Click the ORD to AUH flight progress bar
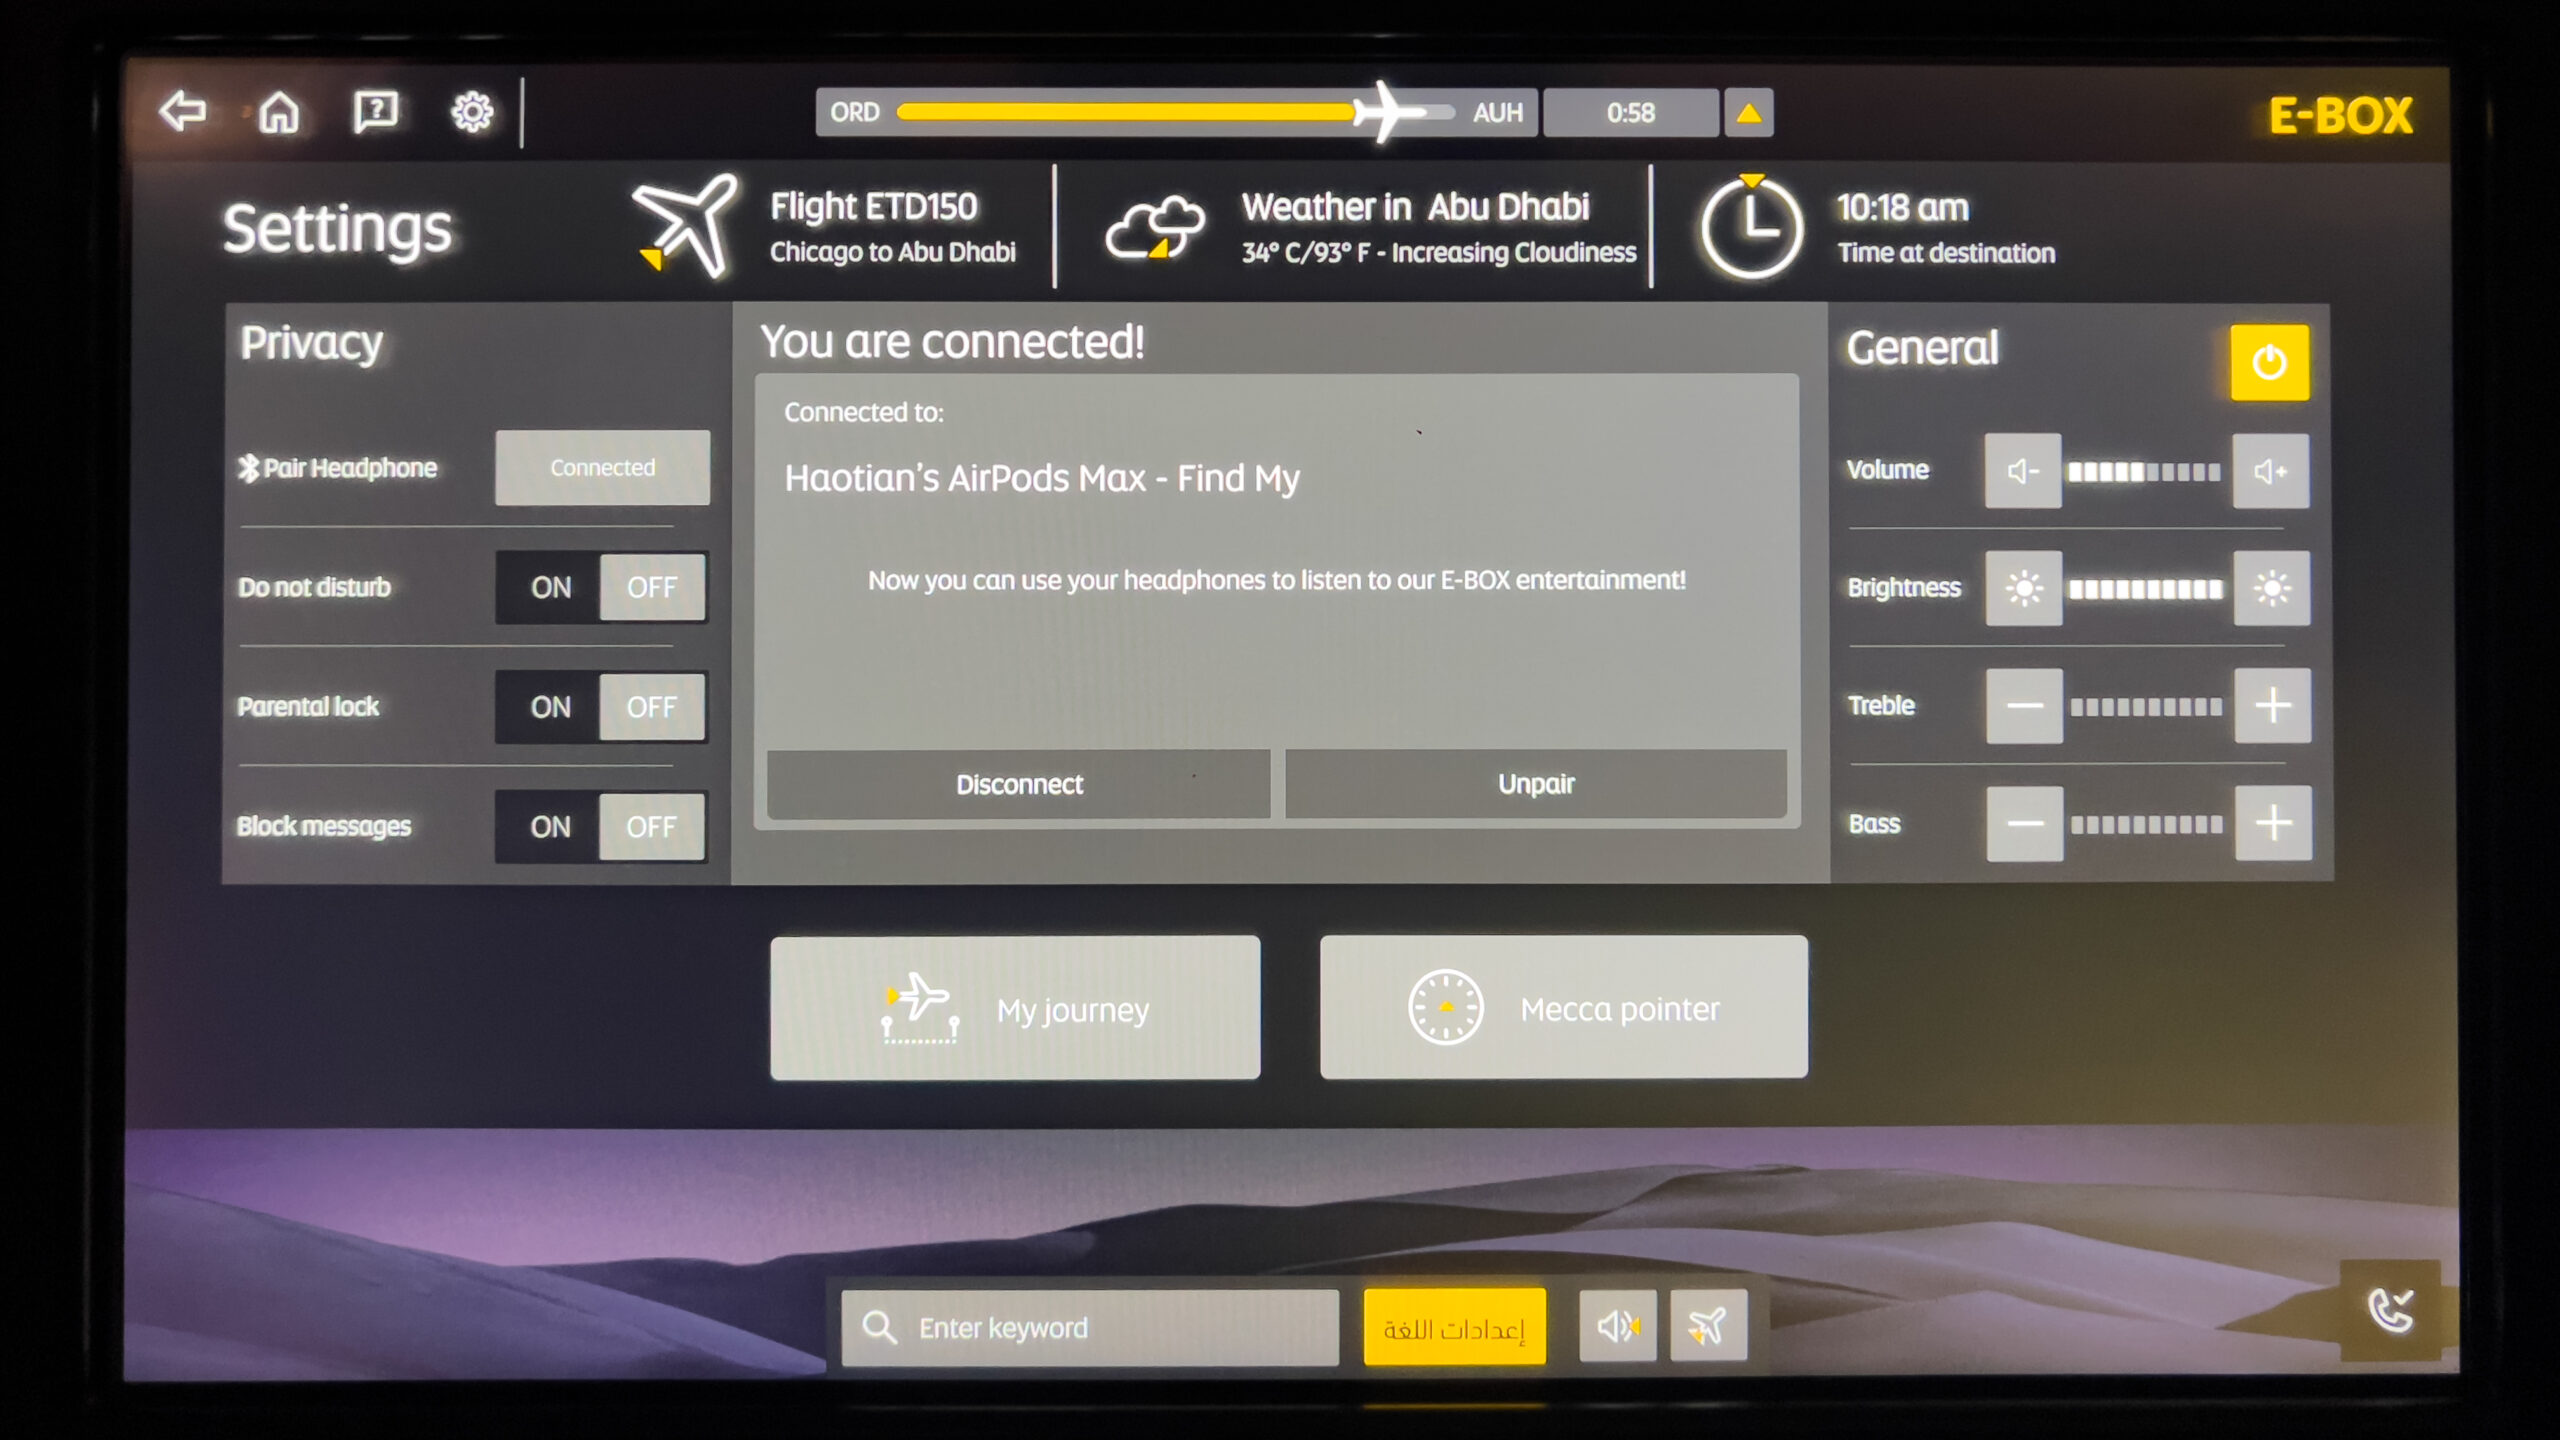Image resolution: width=2560 pixels, height=1440 pixels. point(1176,112)
